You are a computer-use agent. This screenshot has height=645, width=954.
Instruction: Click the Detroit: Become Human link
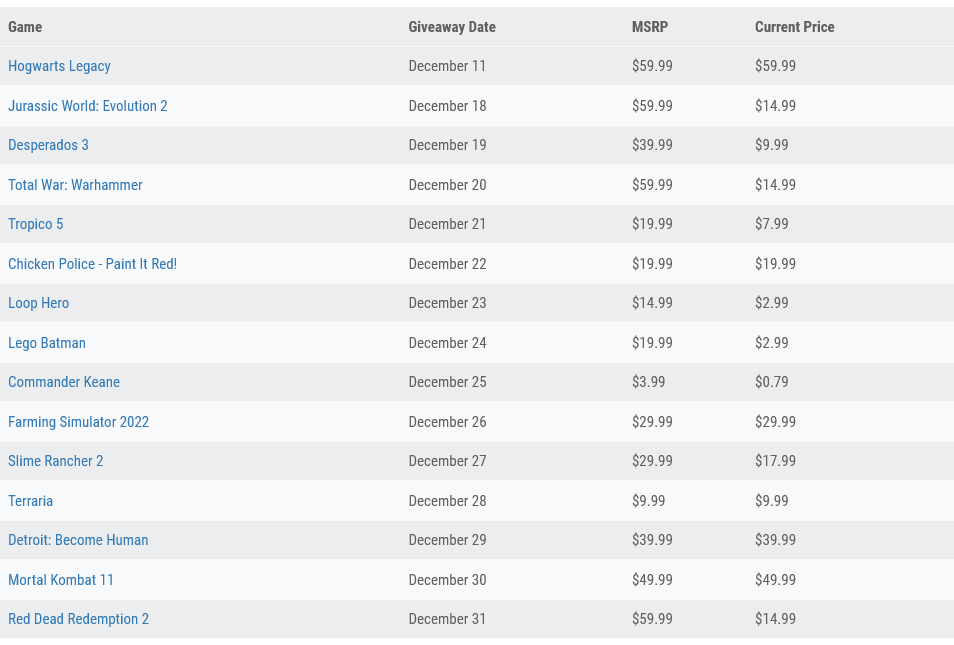78,540
